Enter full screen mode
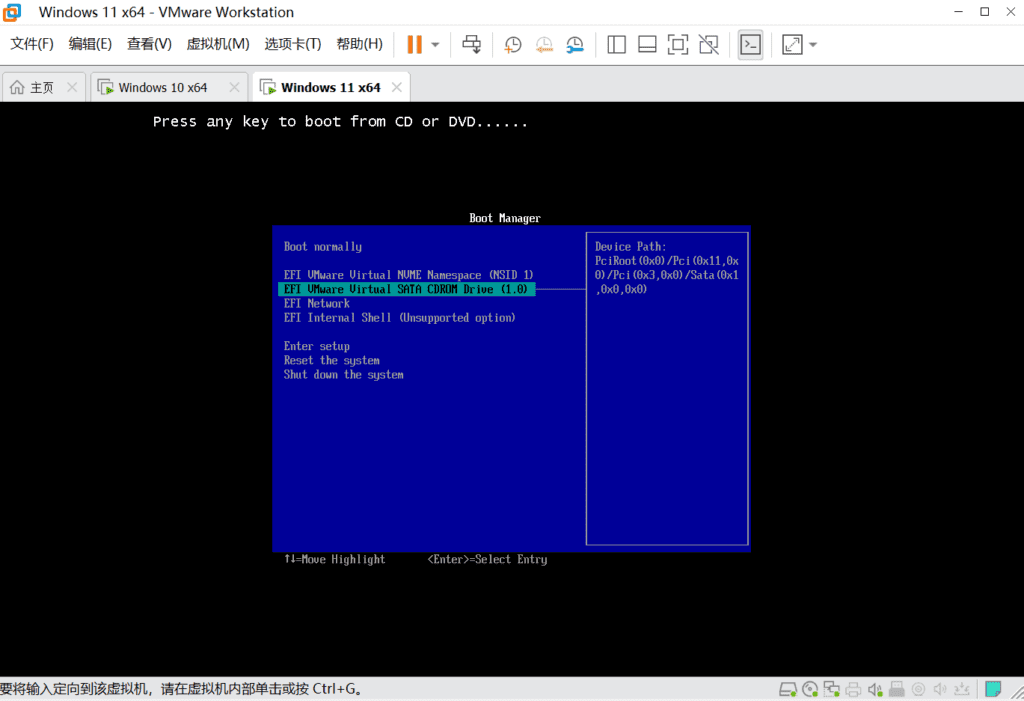 [x=678, y=44]
